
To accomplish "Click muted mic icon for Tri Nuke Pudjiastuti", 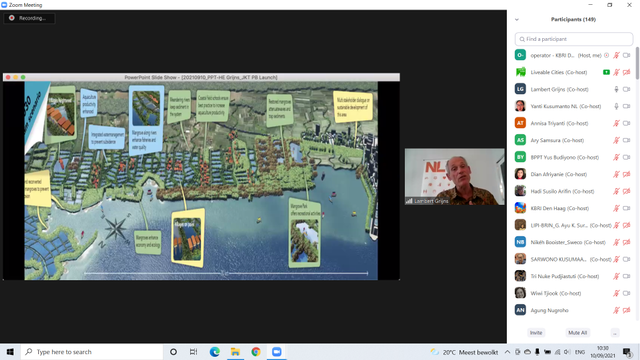I will pyautogui.click(x=616, y=276).
